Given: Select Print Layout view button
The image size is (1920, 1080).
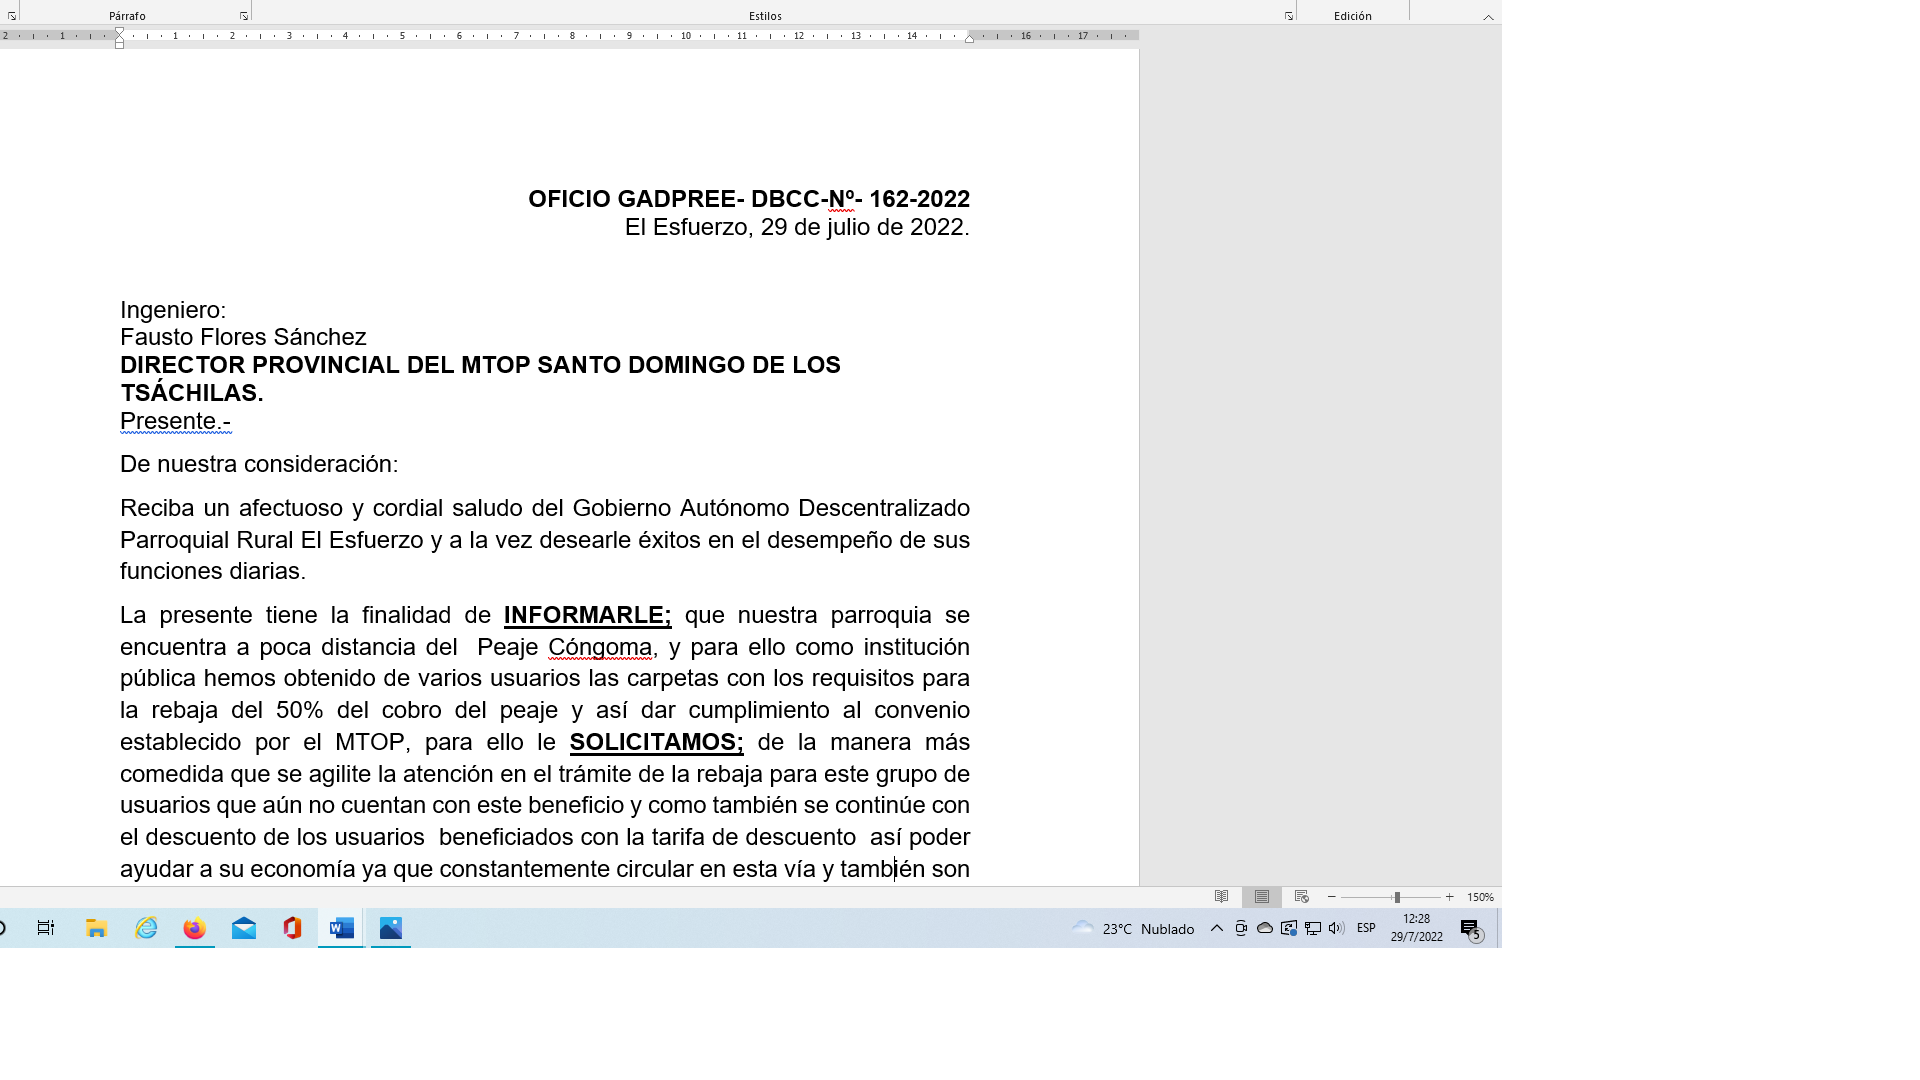Looking at the screenshot, I should 1262,897.
